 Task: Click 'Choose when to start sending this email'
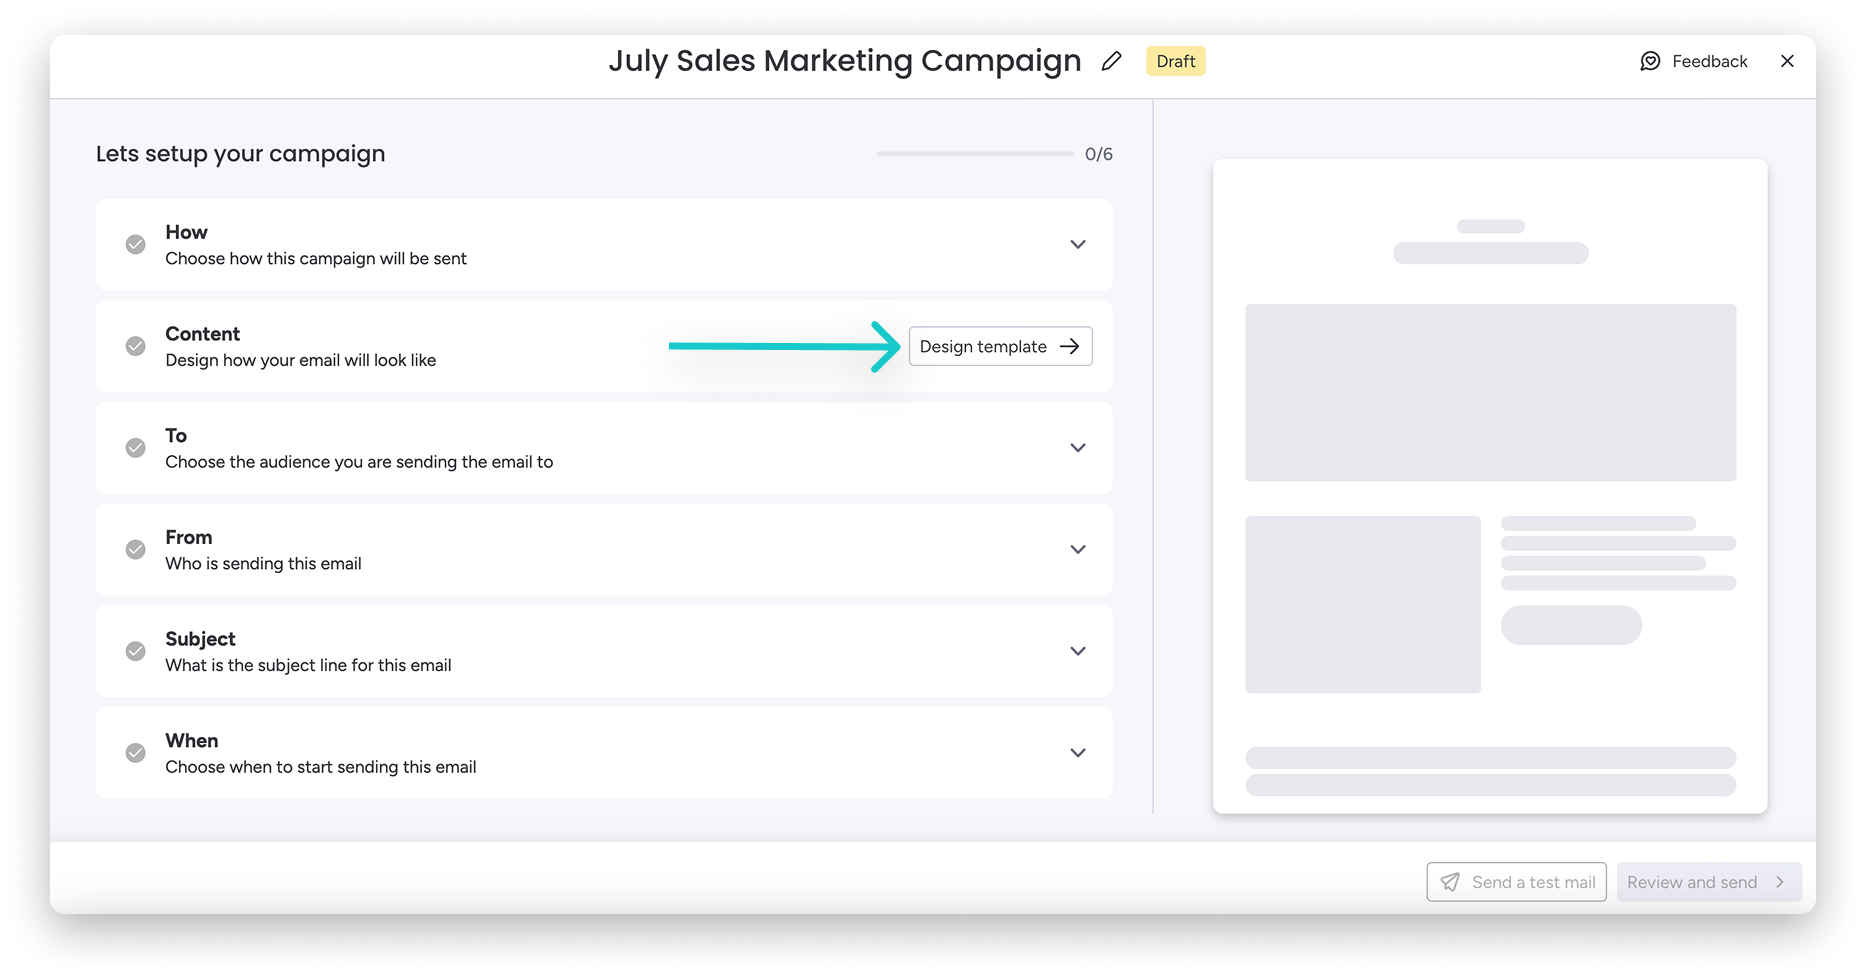(321, 767)
